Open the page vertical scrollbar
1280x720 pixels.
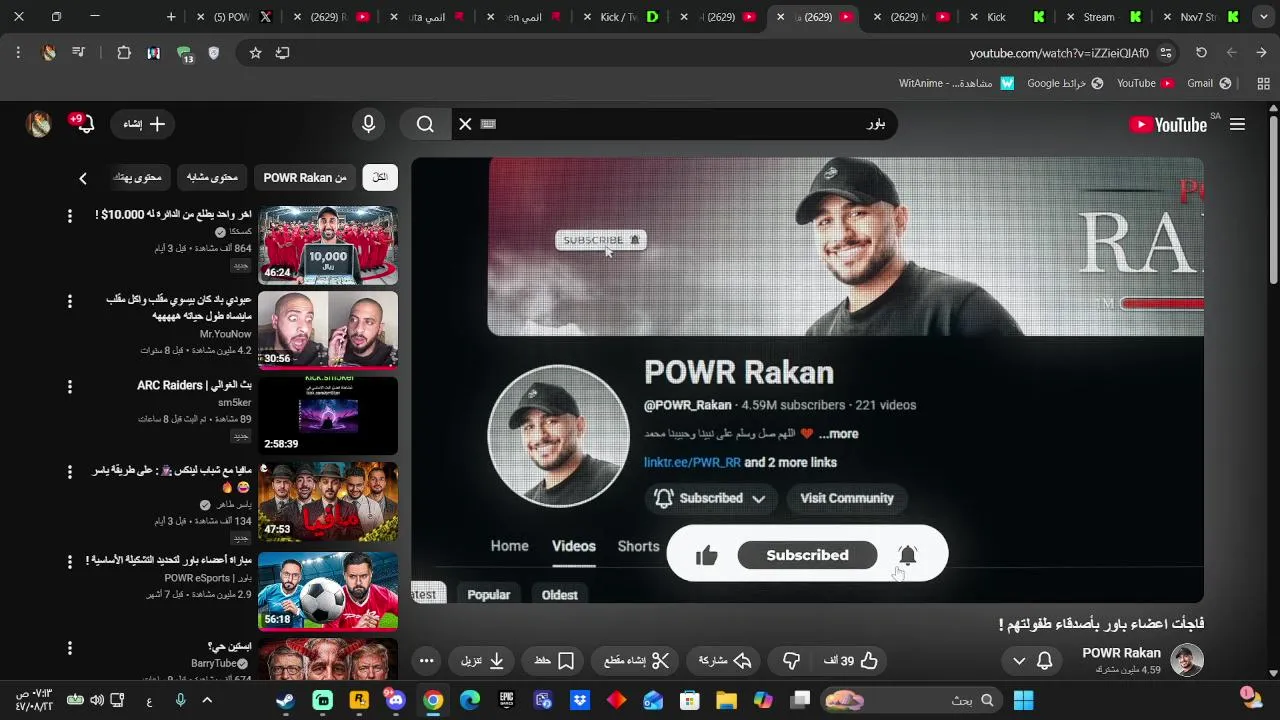(1272, 200)
